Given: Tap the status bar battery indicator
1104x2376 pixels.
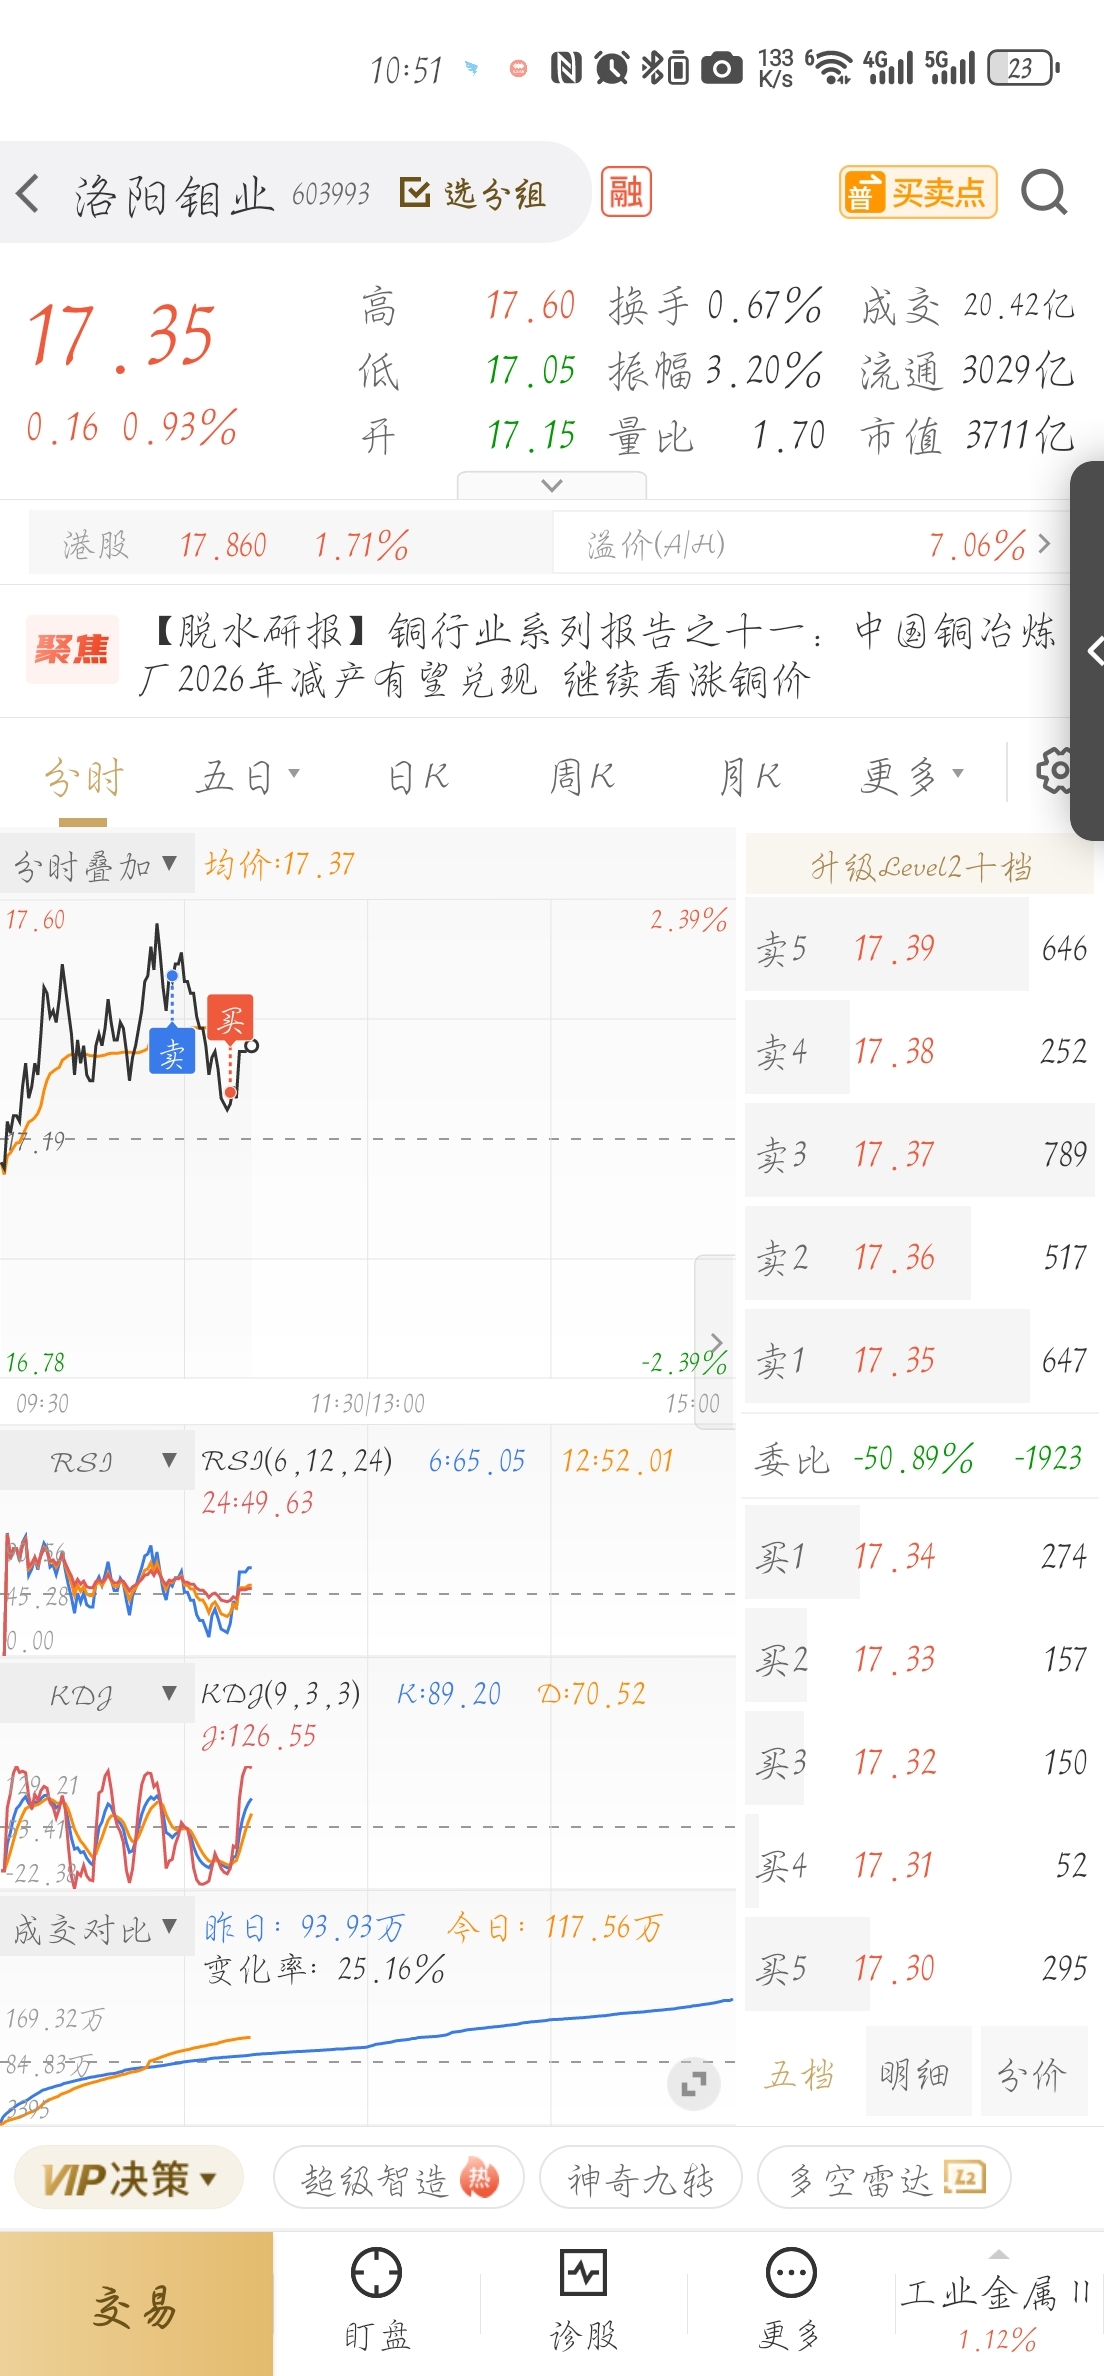Looking at the screenshot, I should pyautogui.click(x=1023, y=68).
